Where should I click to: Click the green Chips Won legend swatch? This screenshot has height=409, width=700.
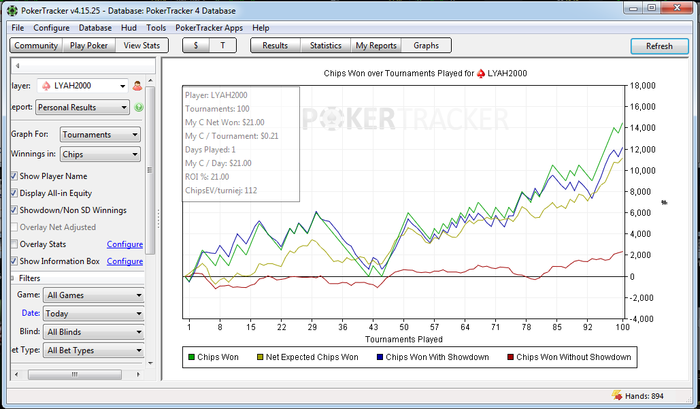(x=192, y=356)
